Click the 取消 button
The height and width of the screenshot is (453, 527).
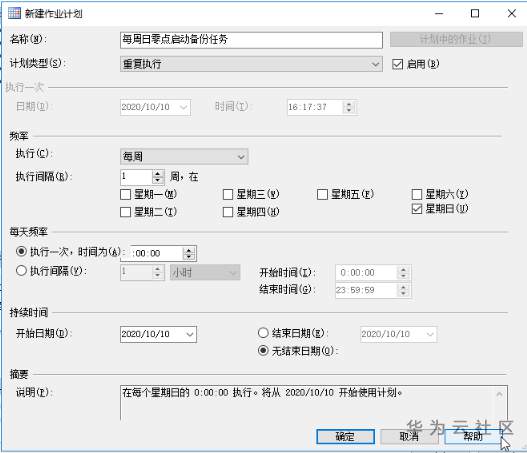[x=409, y=437]
